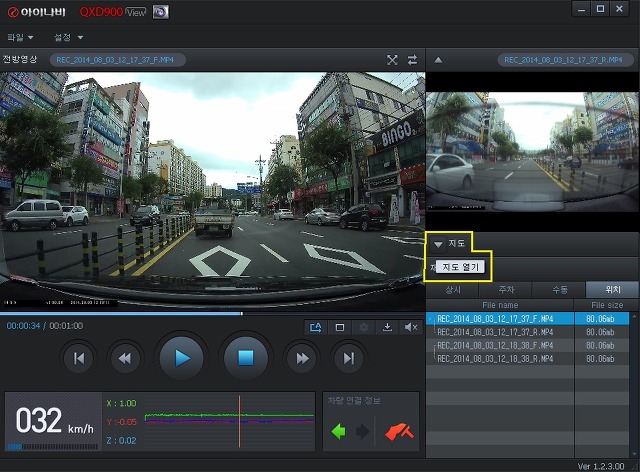Click the orange marker on G-sensor graph
Viewport: 640px width, 472px height.
point(240,421)
